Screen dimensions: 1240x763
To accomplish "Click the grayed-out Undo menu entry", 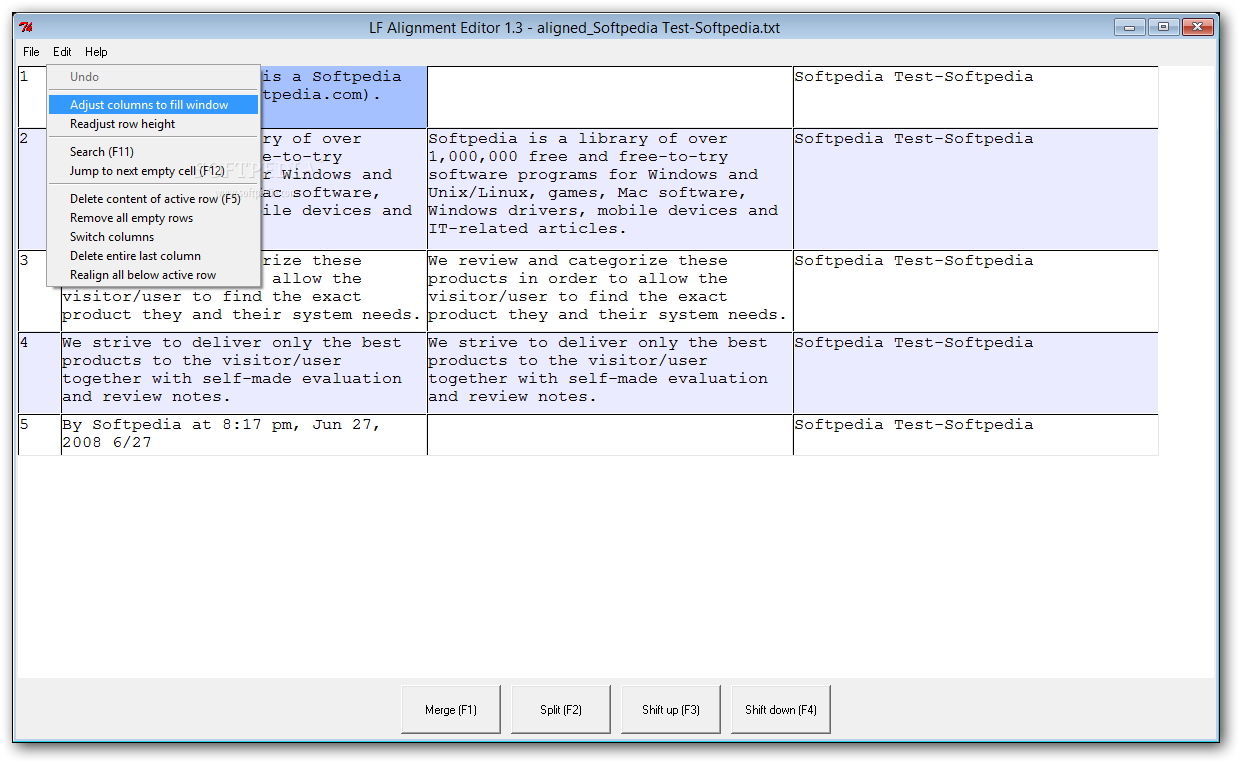I will [153, 77].
